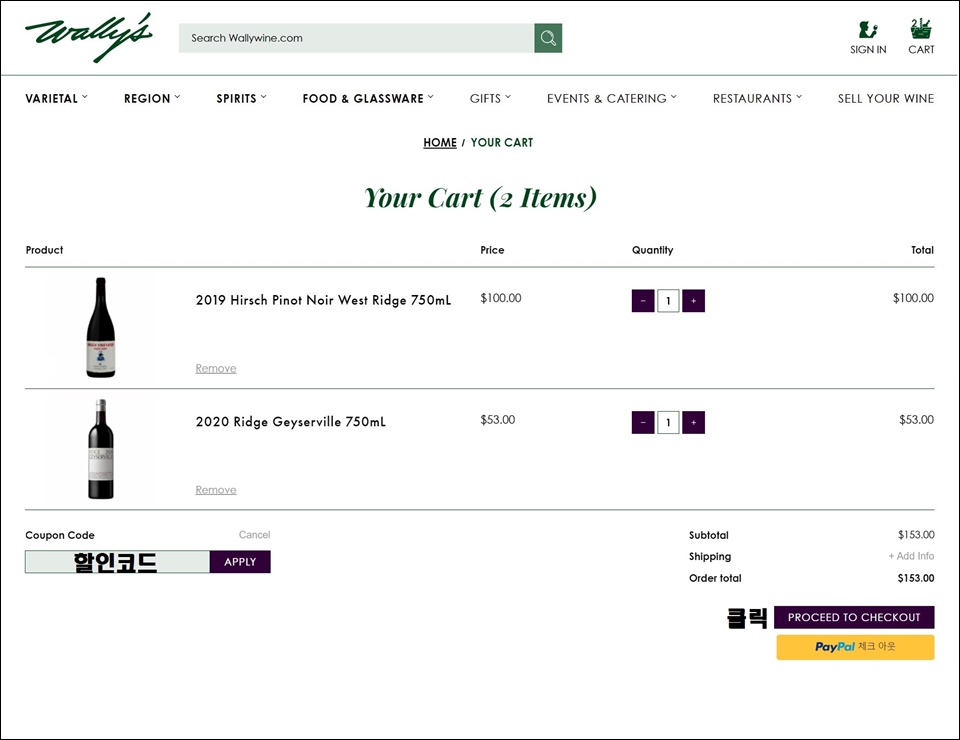Open Sell Your Wine page

(886, 99)
